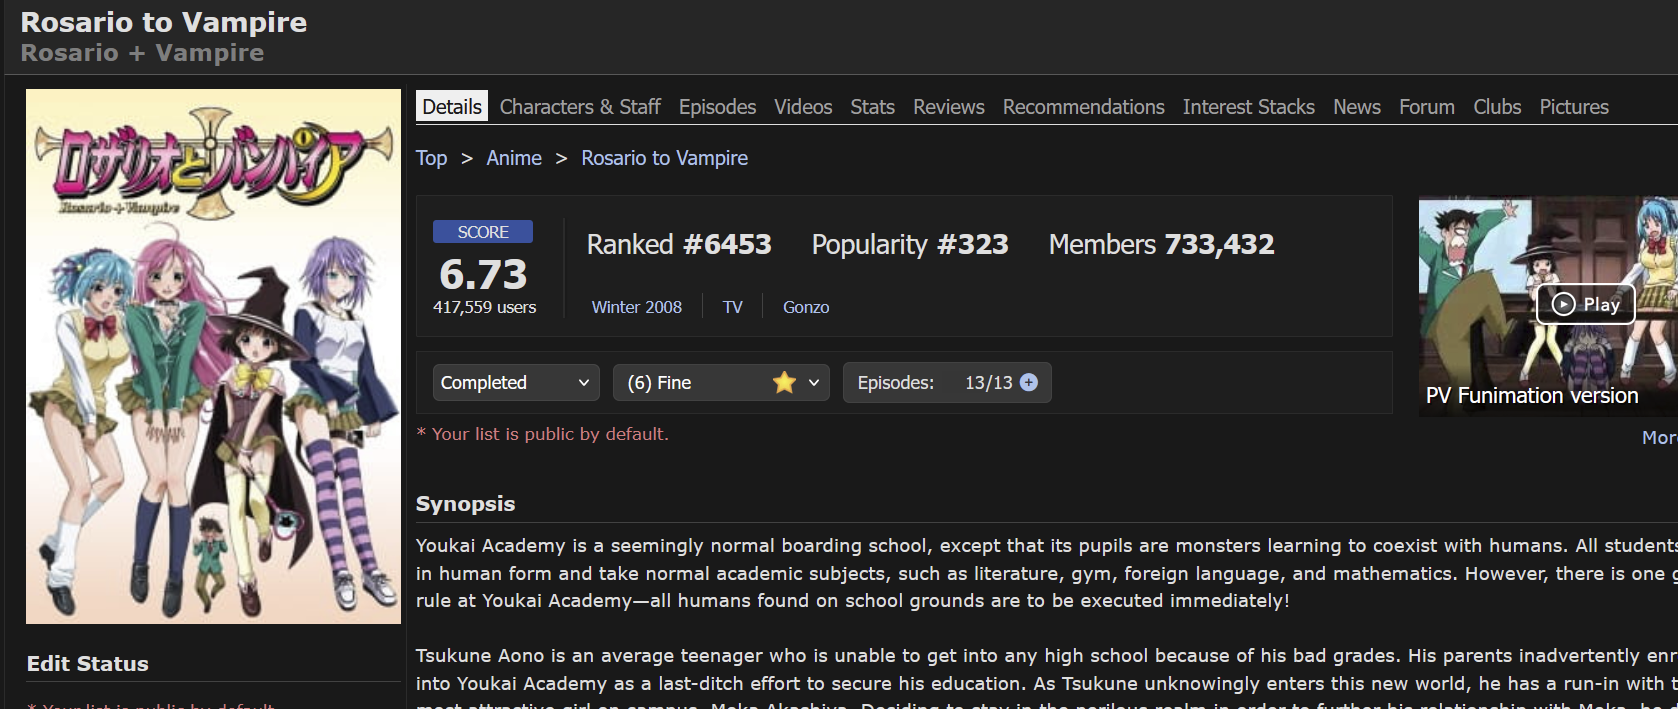Click Rosario to Vampire breadcrumb link

pos(664,158)
